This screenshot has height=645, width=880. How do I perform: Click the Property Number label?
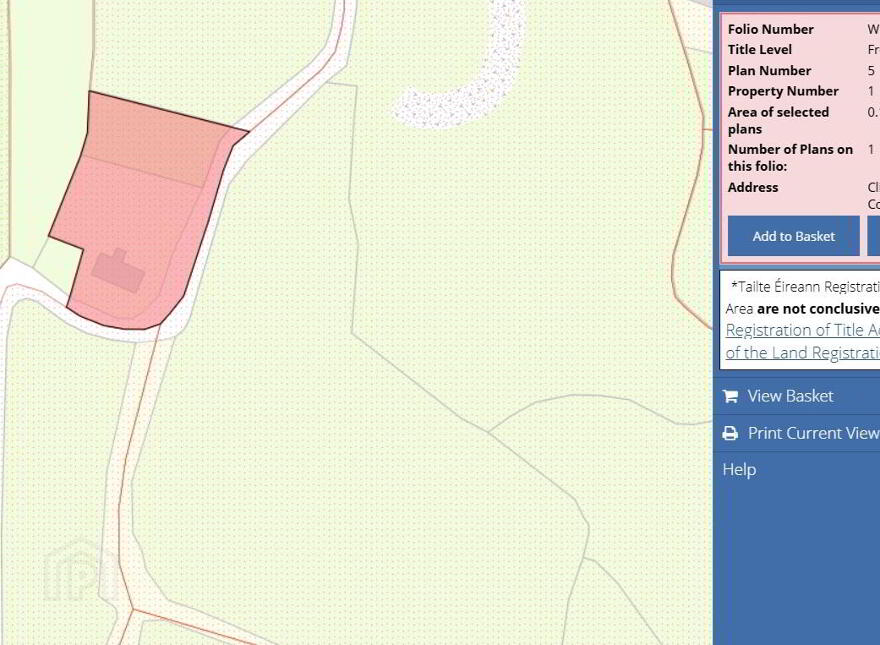pos(783,91)
